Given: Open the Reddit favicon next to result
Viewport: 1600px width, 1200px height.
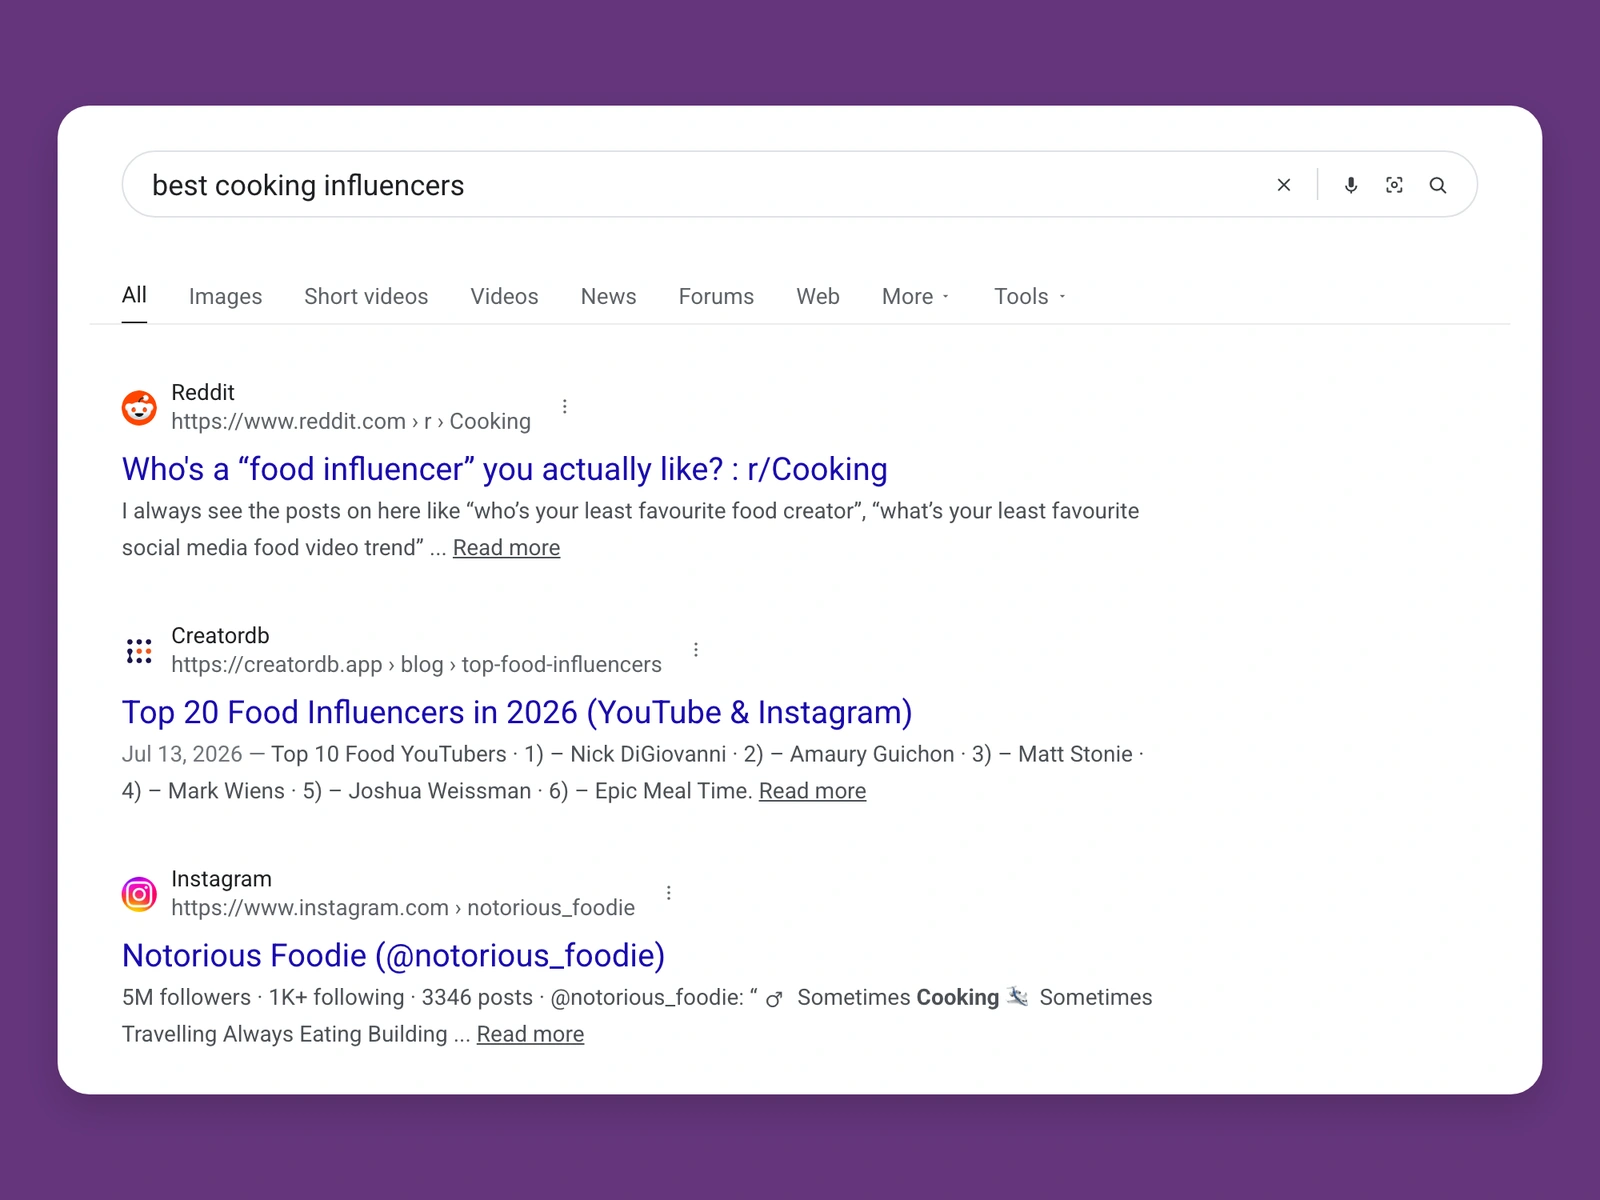Looking at the screenshot, I should pos(139,407).
